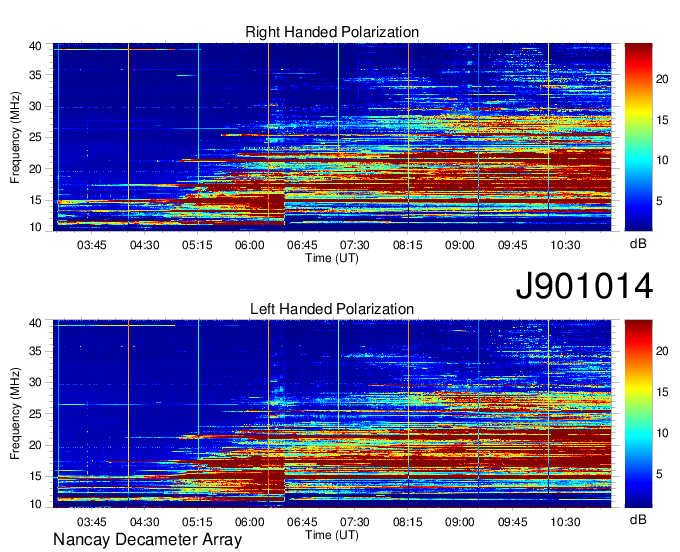
Task: Click the 20 dB label on upper color bar
Action: pos(662,79)
